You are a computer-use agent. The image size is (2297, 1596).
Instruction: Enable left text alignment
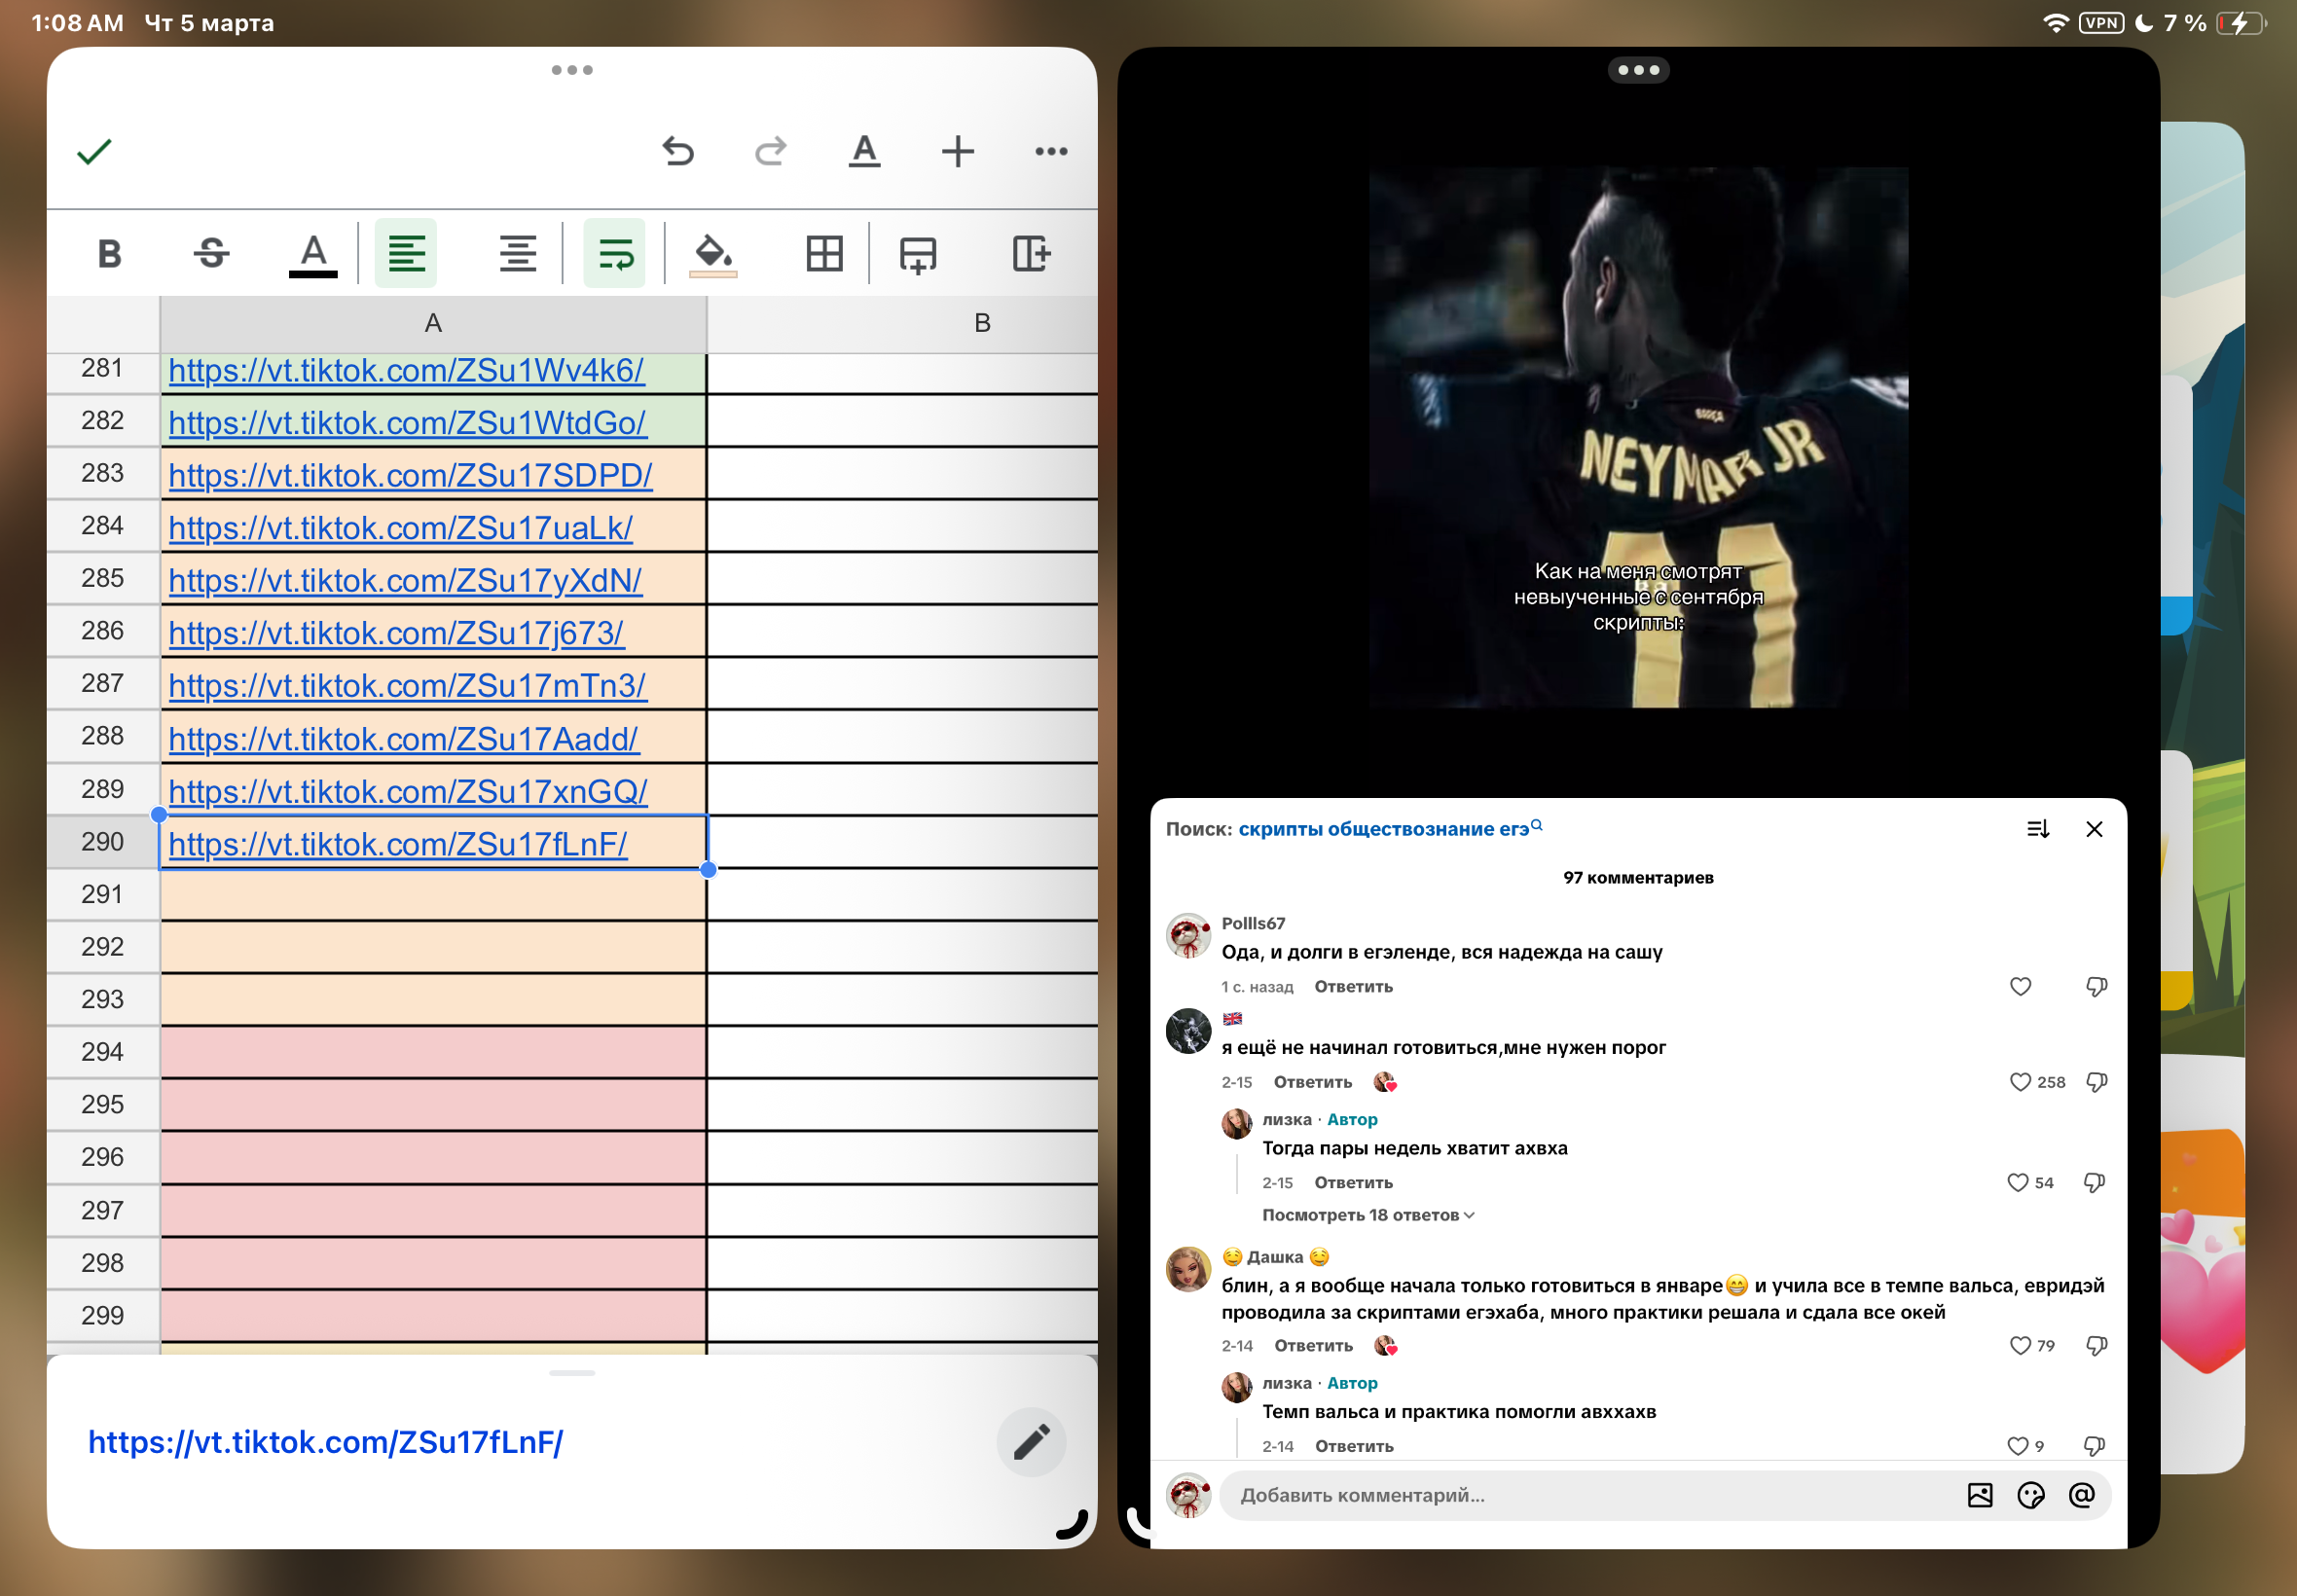pos(406,254)
